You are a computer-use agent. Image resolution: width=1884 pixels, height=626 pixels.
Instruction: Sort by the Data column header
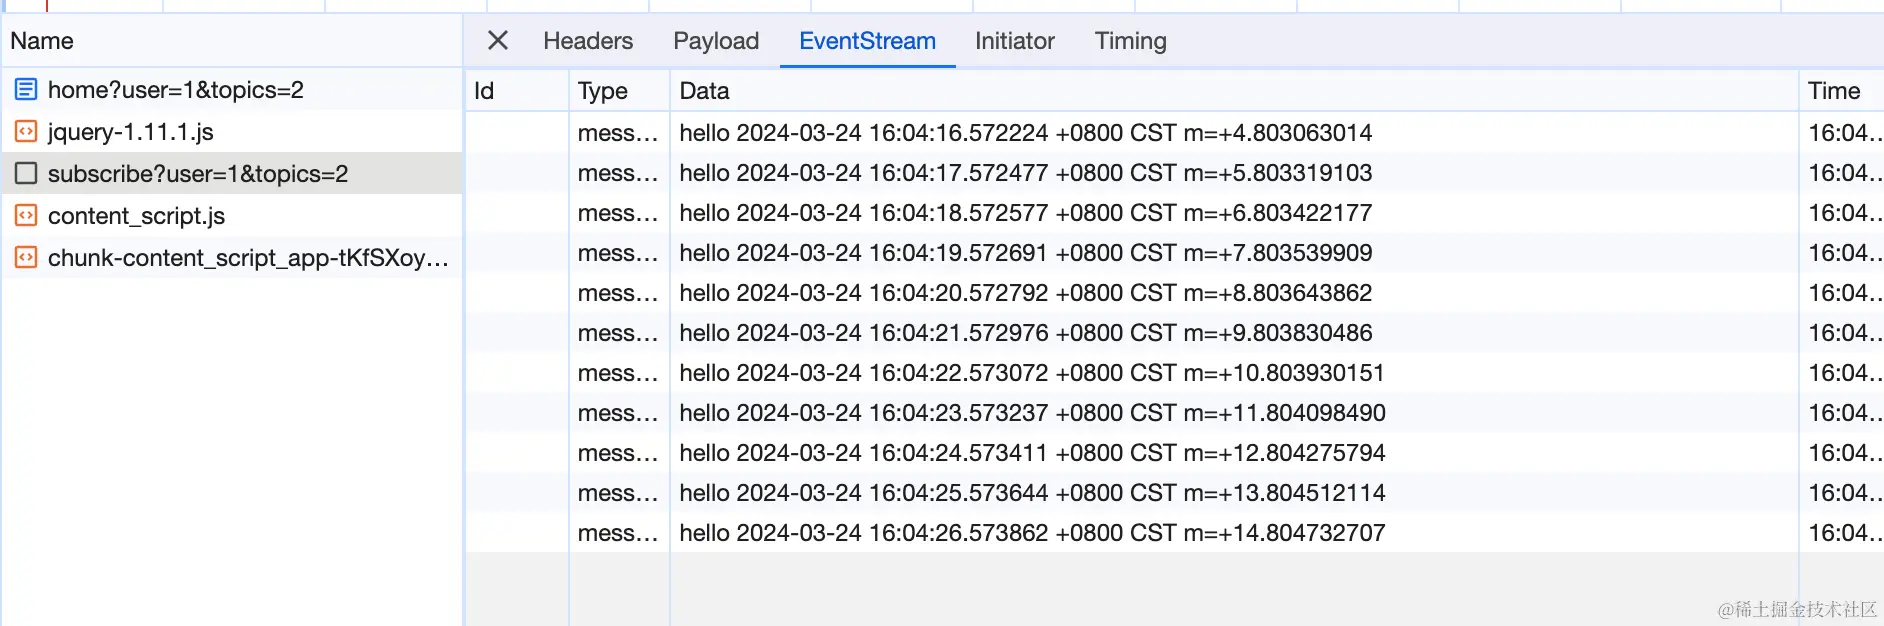(x=704, y=91)
